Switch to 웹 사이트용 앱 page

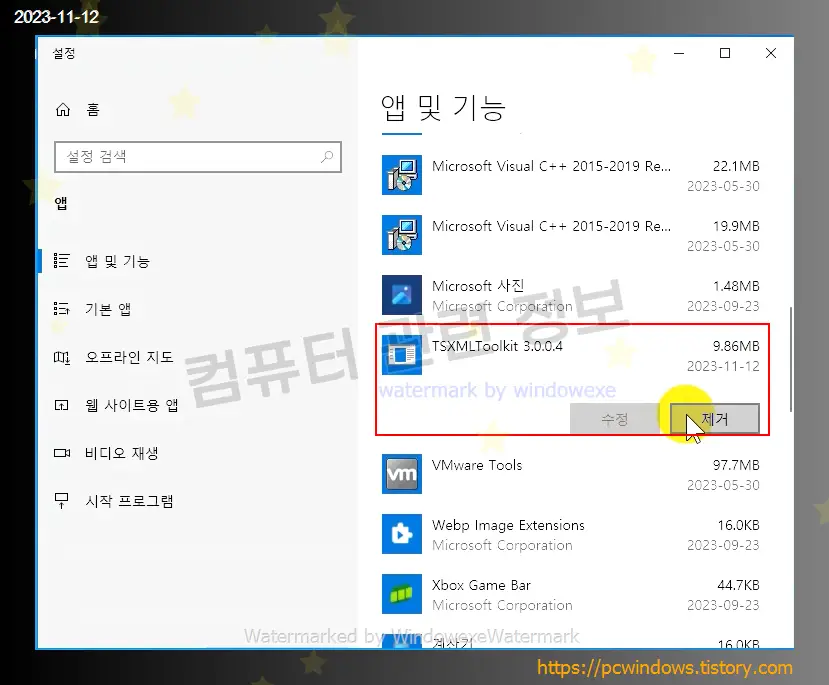[x=132, y=405]
